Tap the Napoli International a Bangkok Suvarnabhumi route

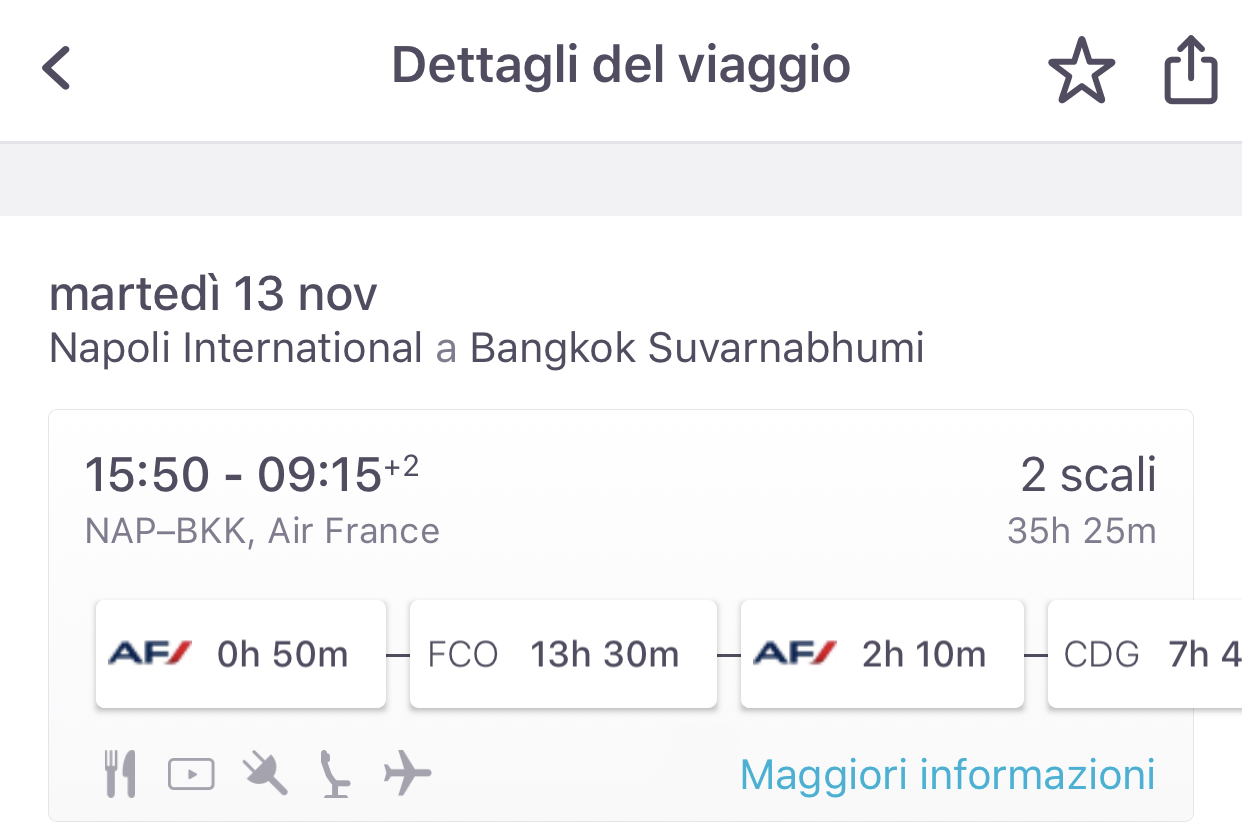coord(486,348)
